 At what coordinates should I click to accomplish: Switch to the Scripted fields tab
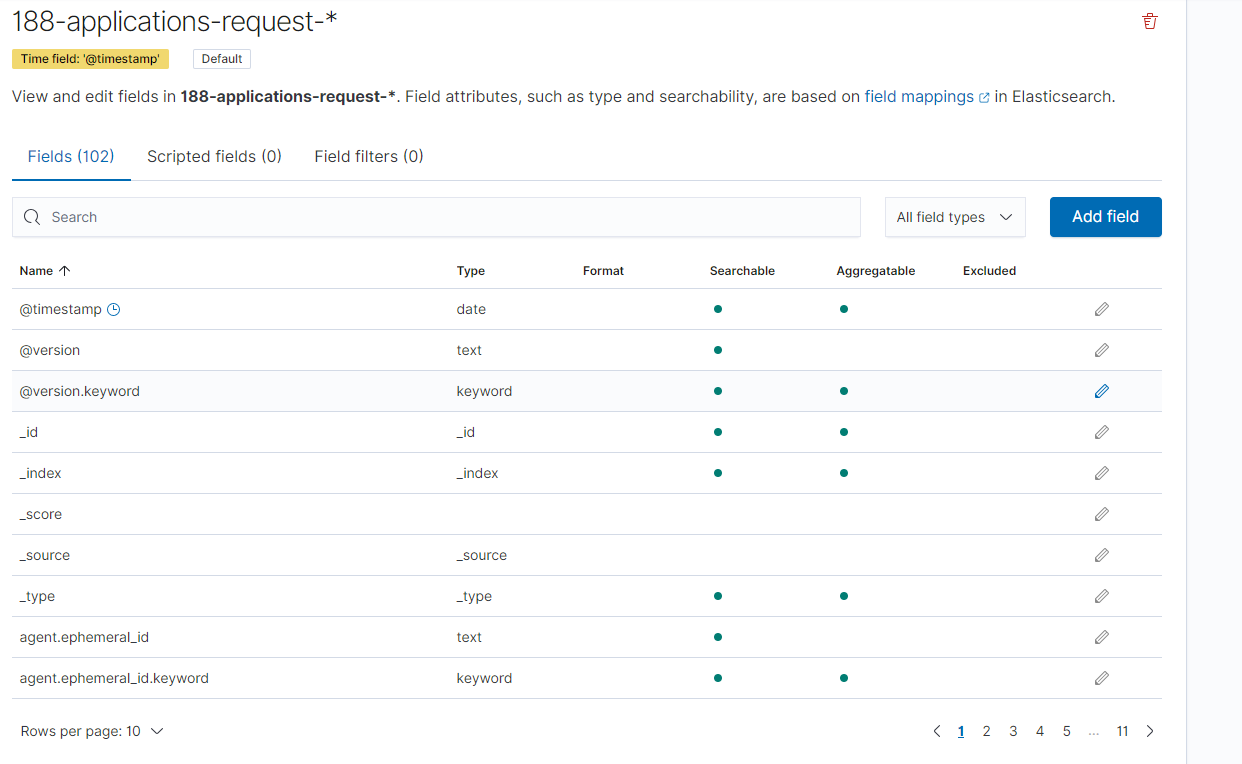pyautogui.click(x=214, y=157)
